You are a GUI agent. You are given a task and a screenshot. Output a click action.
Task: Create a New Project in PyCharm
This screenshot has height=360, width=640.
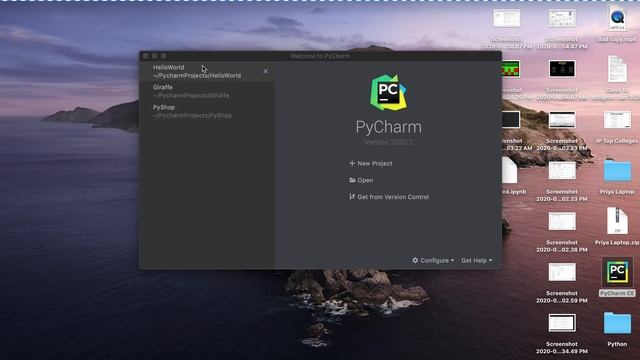(371, 163)
